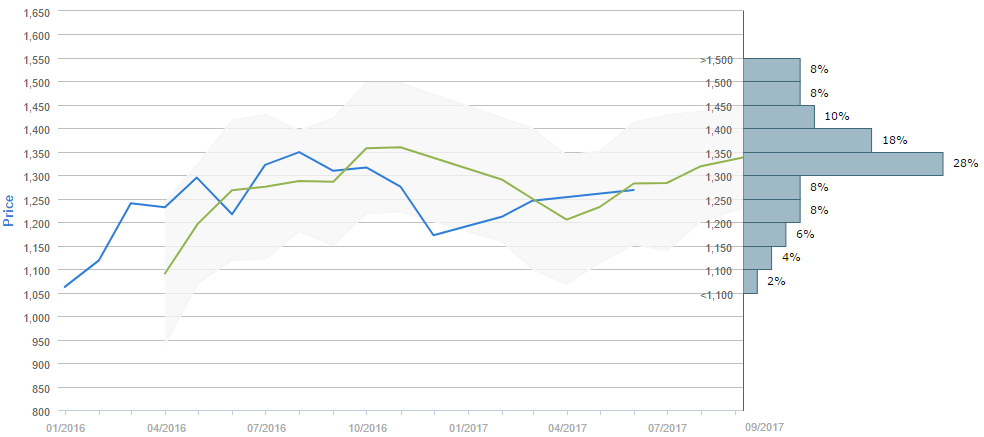
Task: Click the 09/2017 date label
Action: coord(765,427)
